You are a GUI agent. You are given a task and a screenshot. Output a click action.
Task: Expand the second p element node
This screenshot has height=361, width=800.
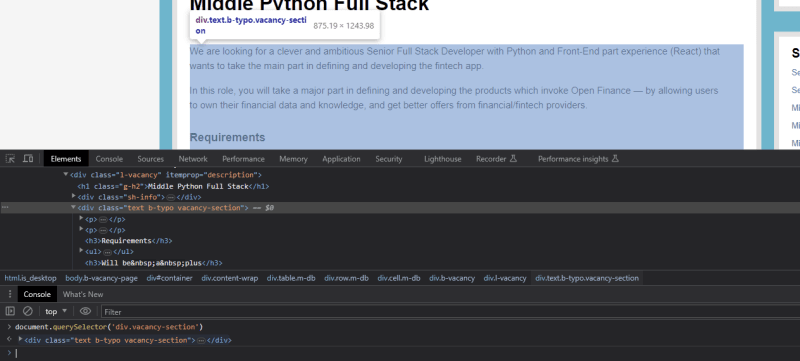coord(81,229)
